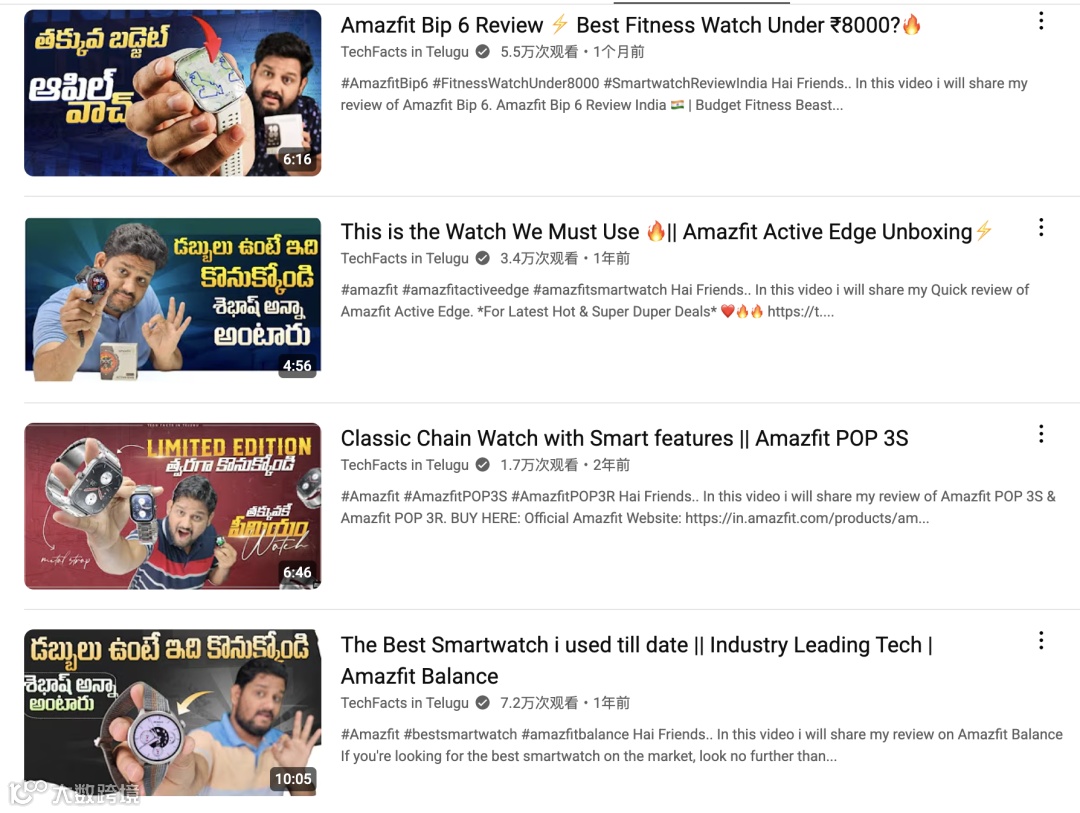
Task: Click #AmazfitBip6 hashtag in first description
Action: (384, 83)
